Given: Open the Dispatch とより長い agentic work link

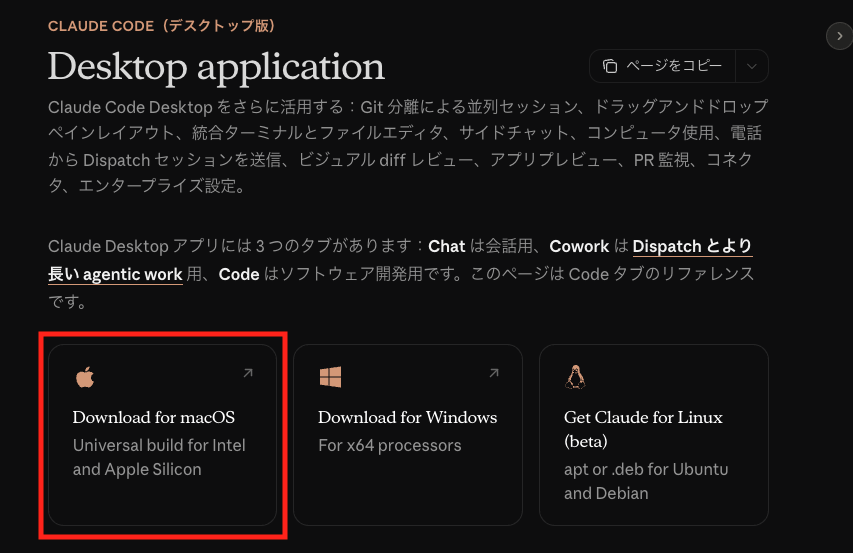Looking at the screenshot, I should coord(692,246).
